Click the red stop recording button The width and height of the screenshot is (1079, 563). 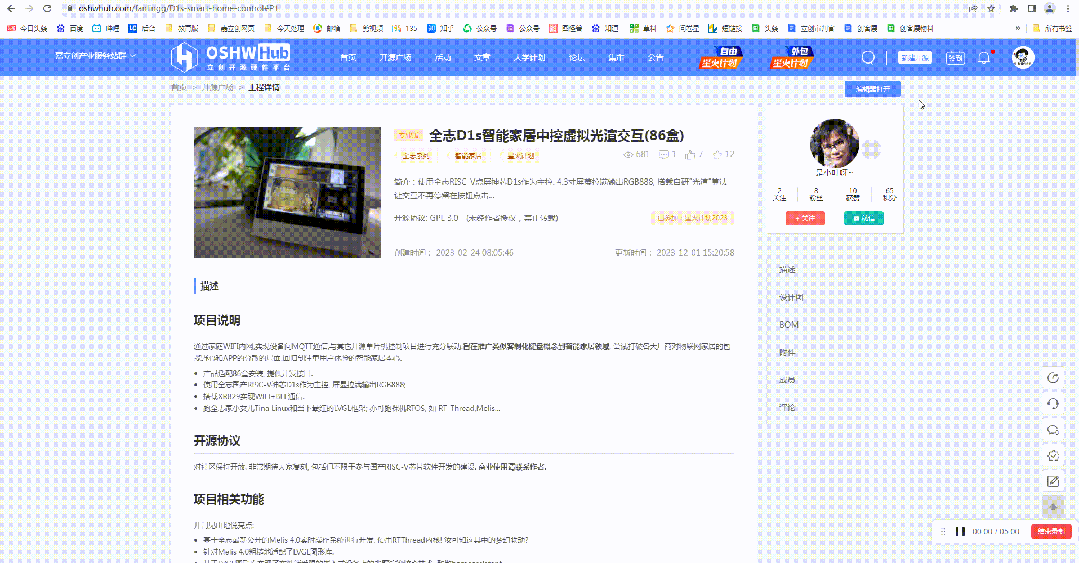coord(1051,532)
